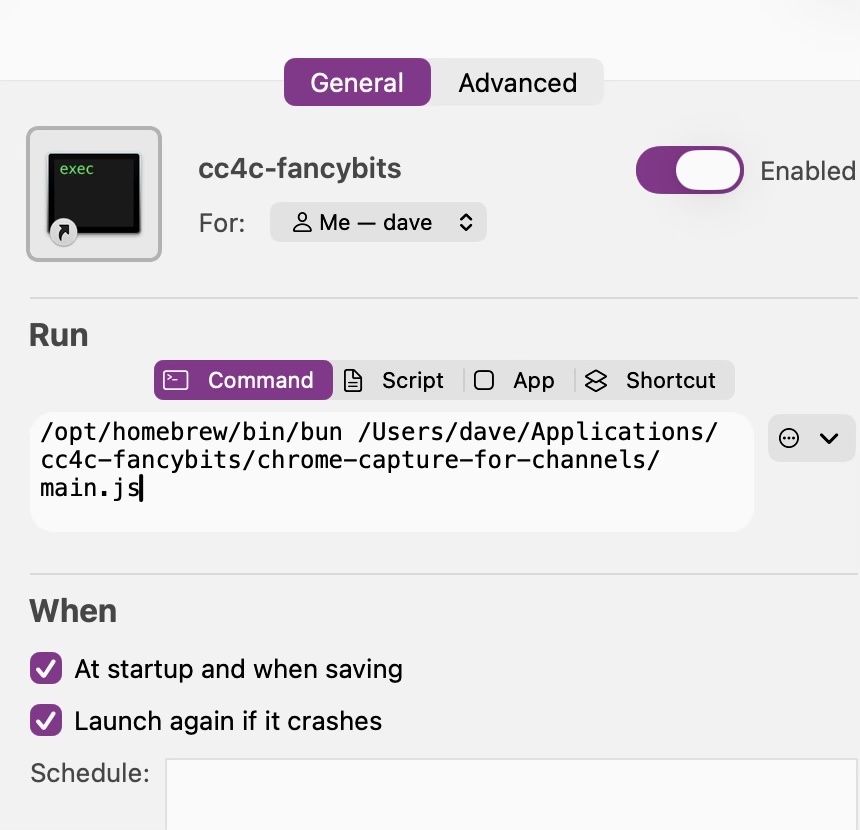
Task: Click the person icon beside Me — dave
Action: click(x=301, y=222)
